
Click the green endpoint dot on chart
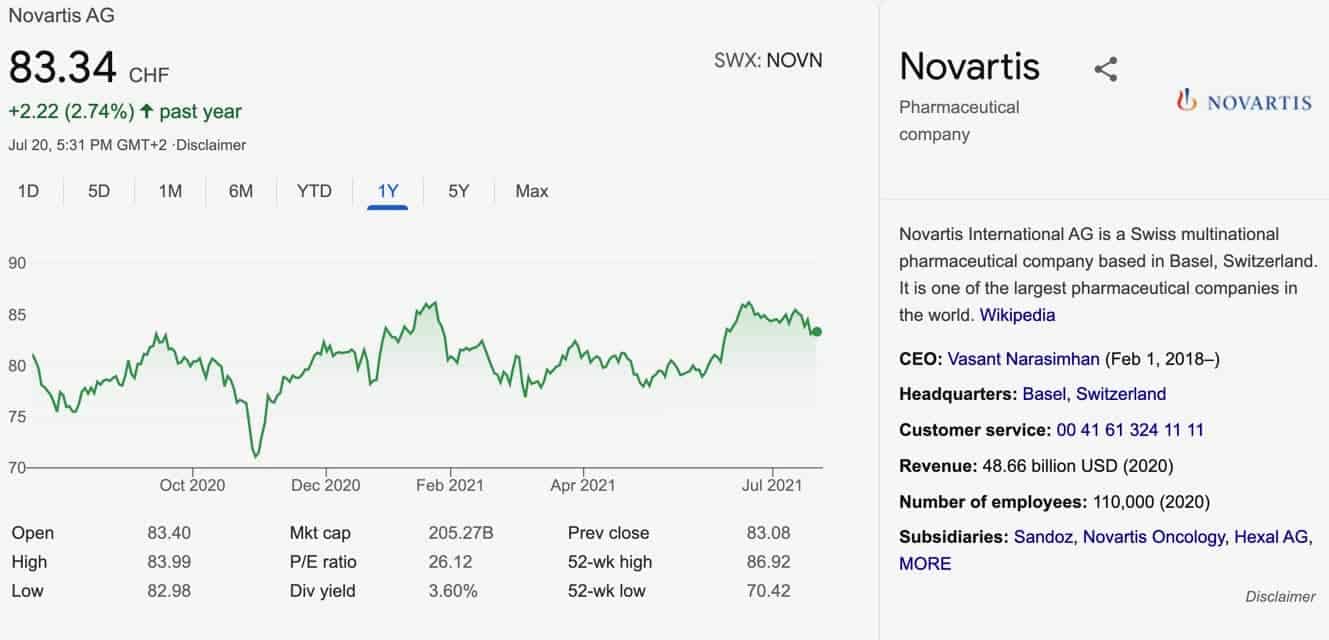tap(817, 331)
